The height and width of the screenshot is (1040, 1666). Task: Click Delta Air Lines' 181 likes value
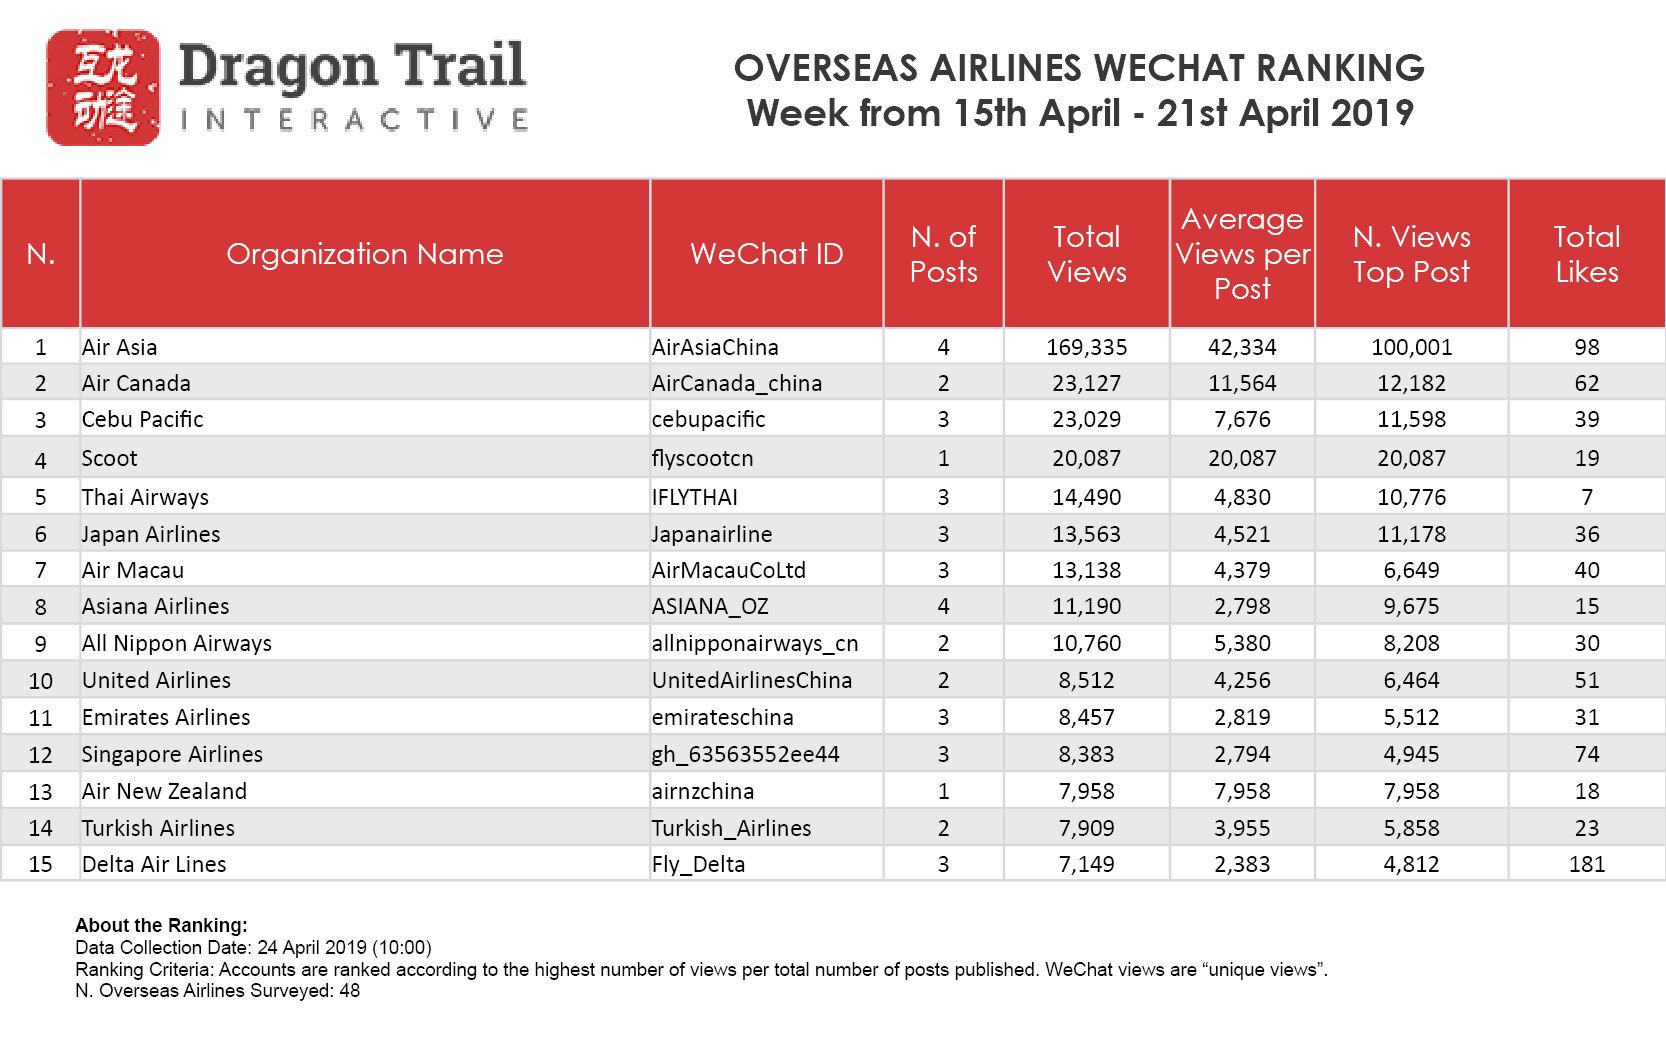click(1587, 864)
